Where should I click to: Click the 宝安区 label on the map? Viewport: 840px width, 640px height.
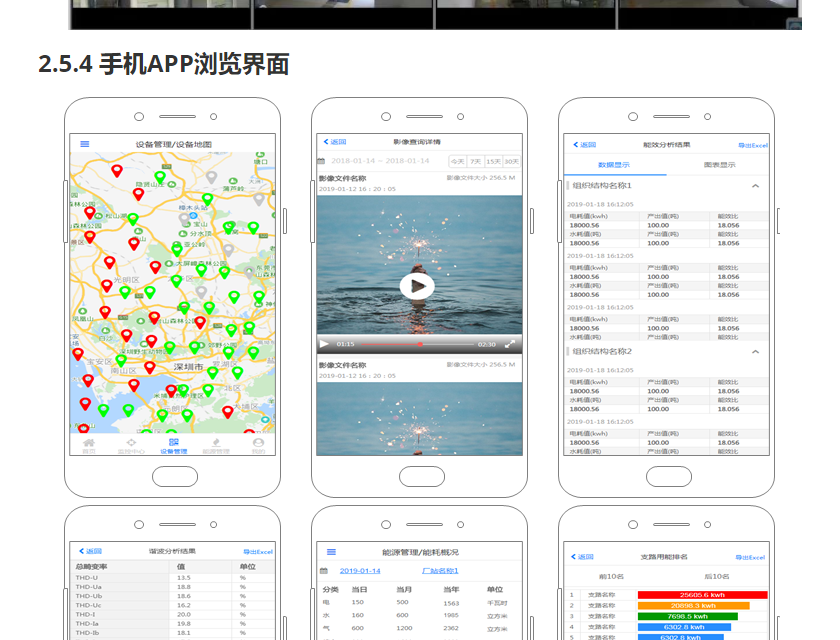point(100,362)
